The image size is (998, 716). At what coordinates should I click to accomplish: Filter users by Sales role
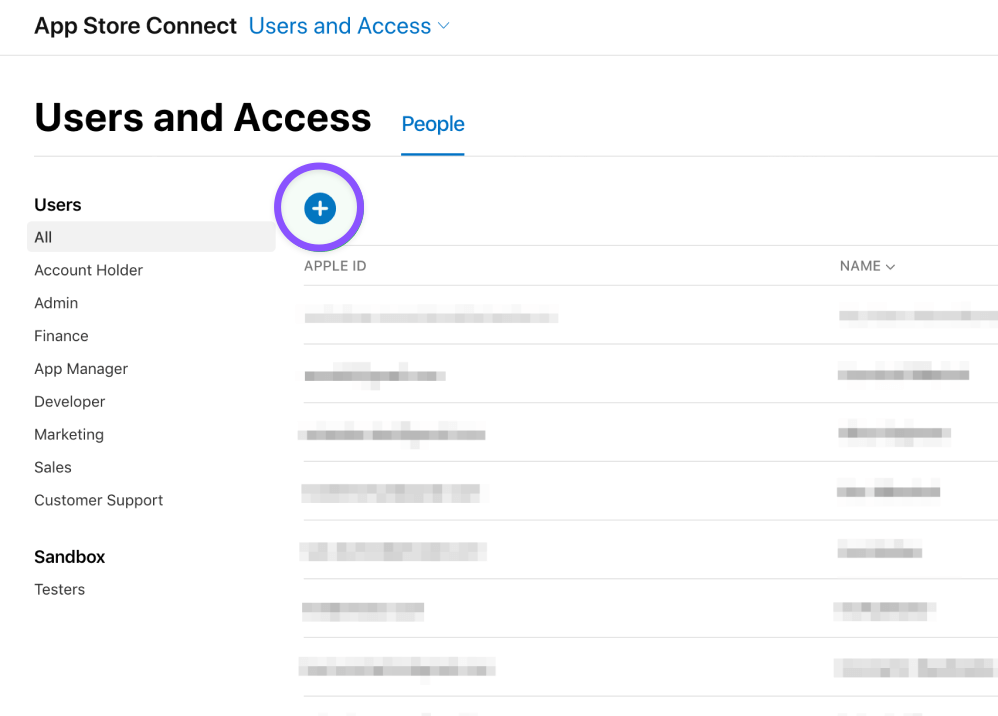click(x=53, y=467)
